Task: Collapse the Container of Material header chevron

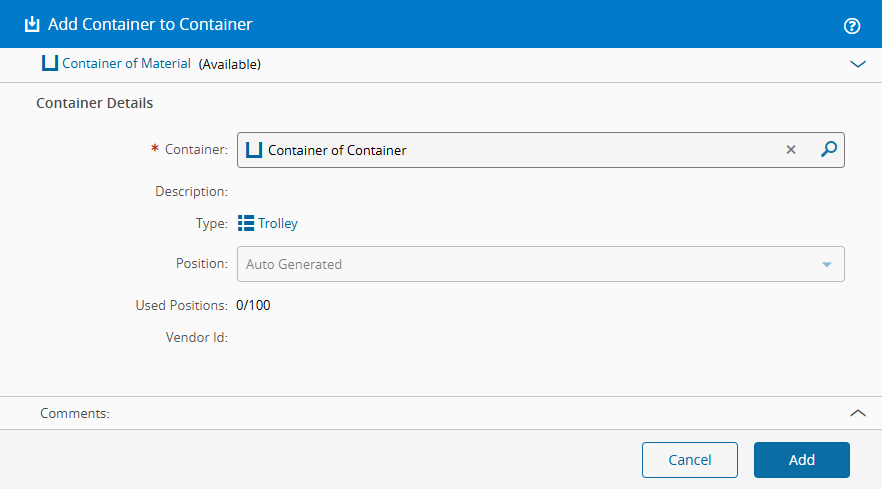Action: (x=857, y=64)
